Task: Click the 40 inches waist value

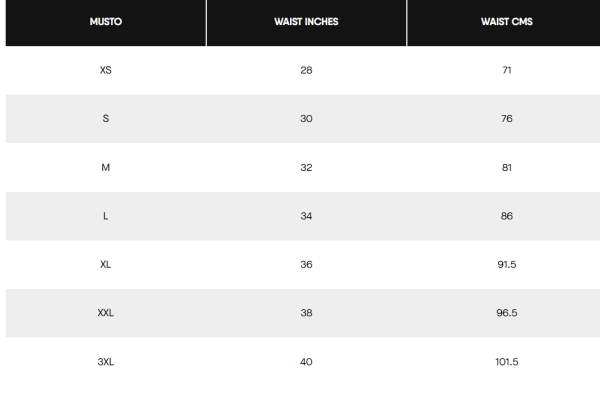Action: (x=306, y=362)
